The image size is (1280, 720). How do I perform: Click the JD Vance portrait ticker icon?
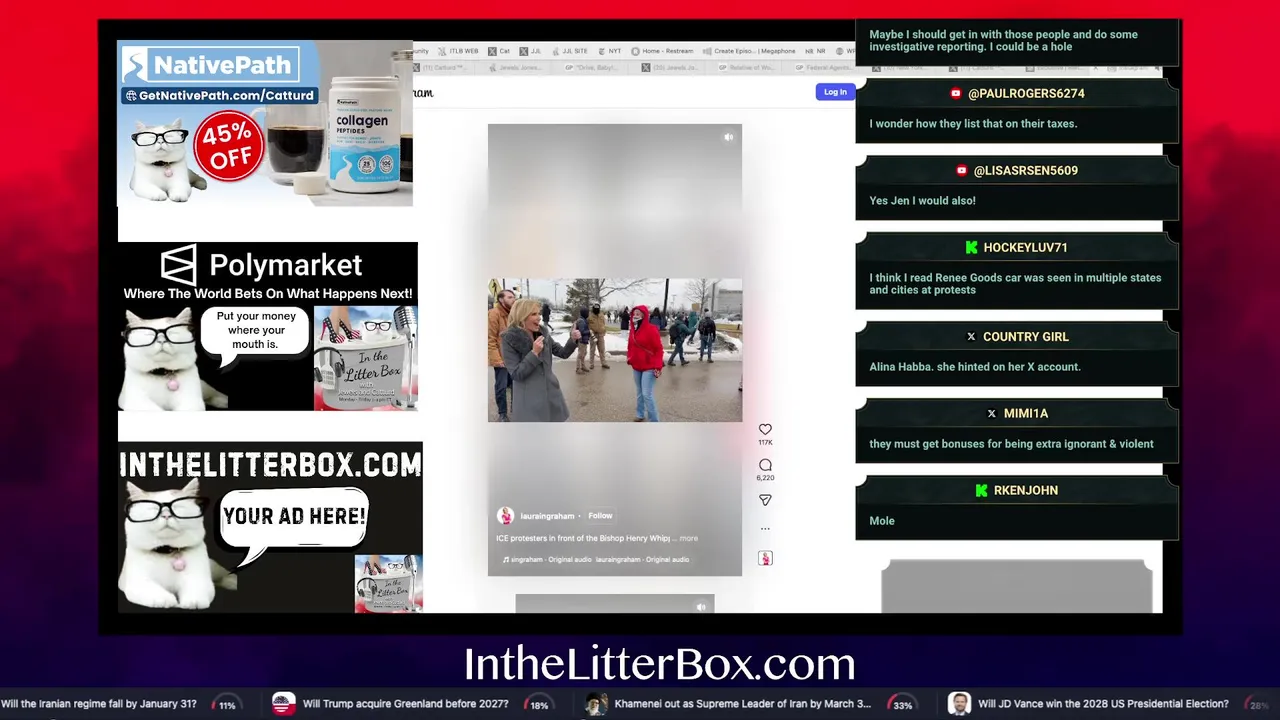click(959, 704)
